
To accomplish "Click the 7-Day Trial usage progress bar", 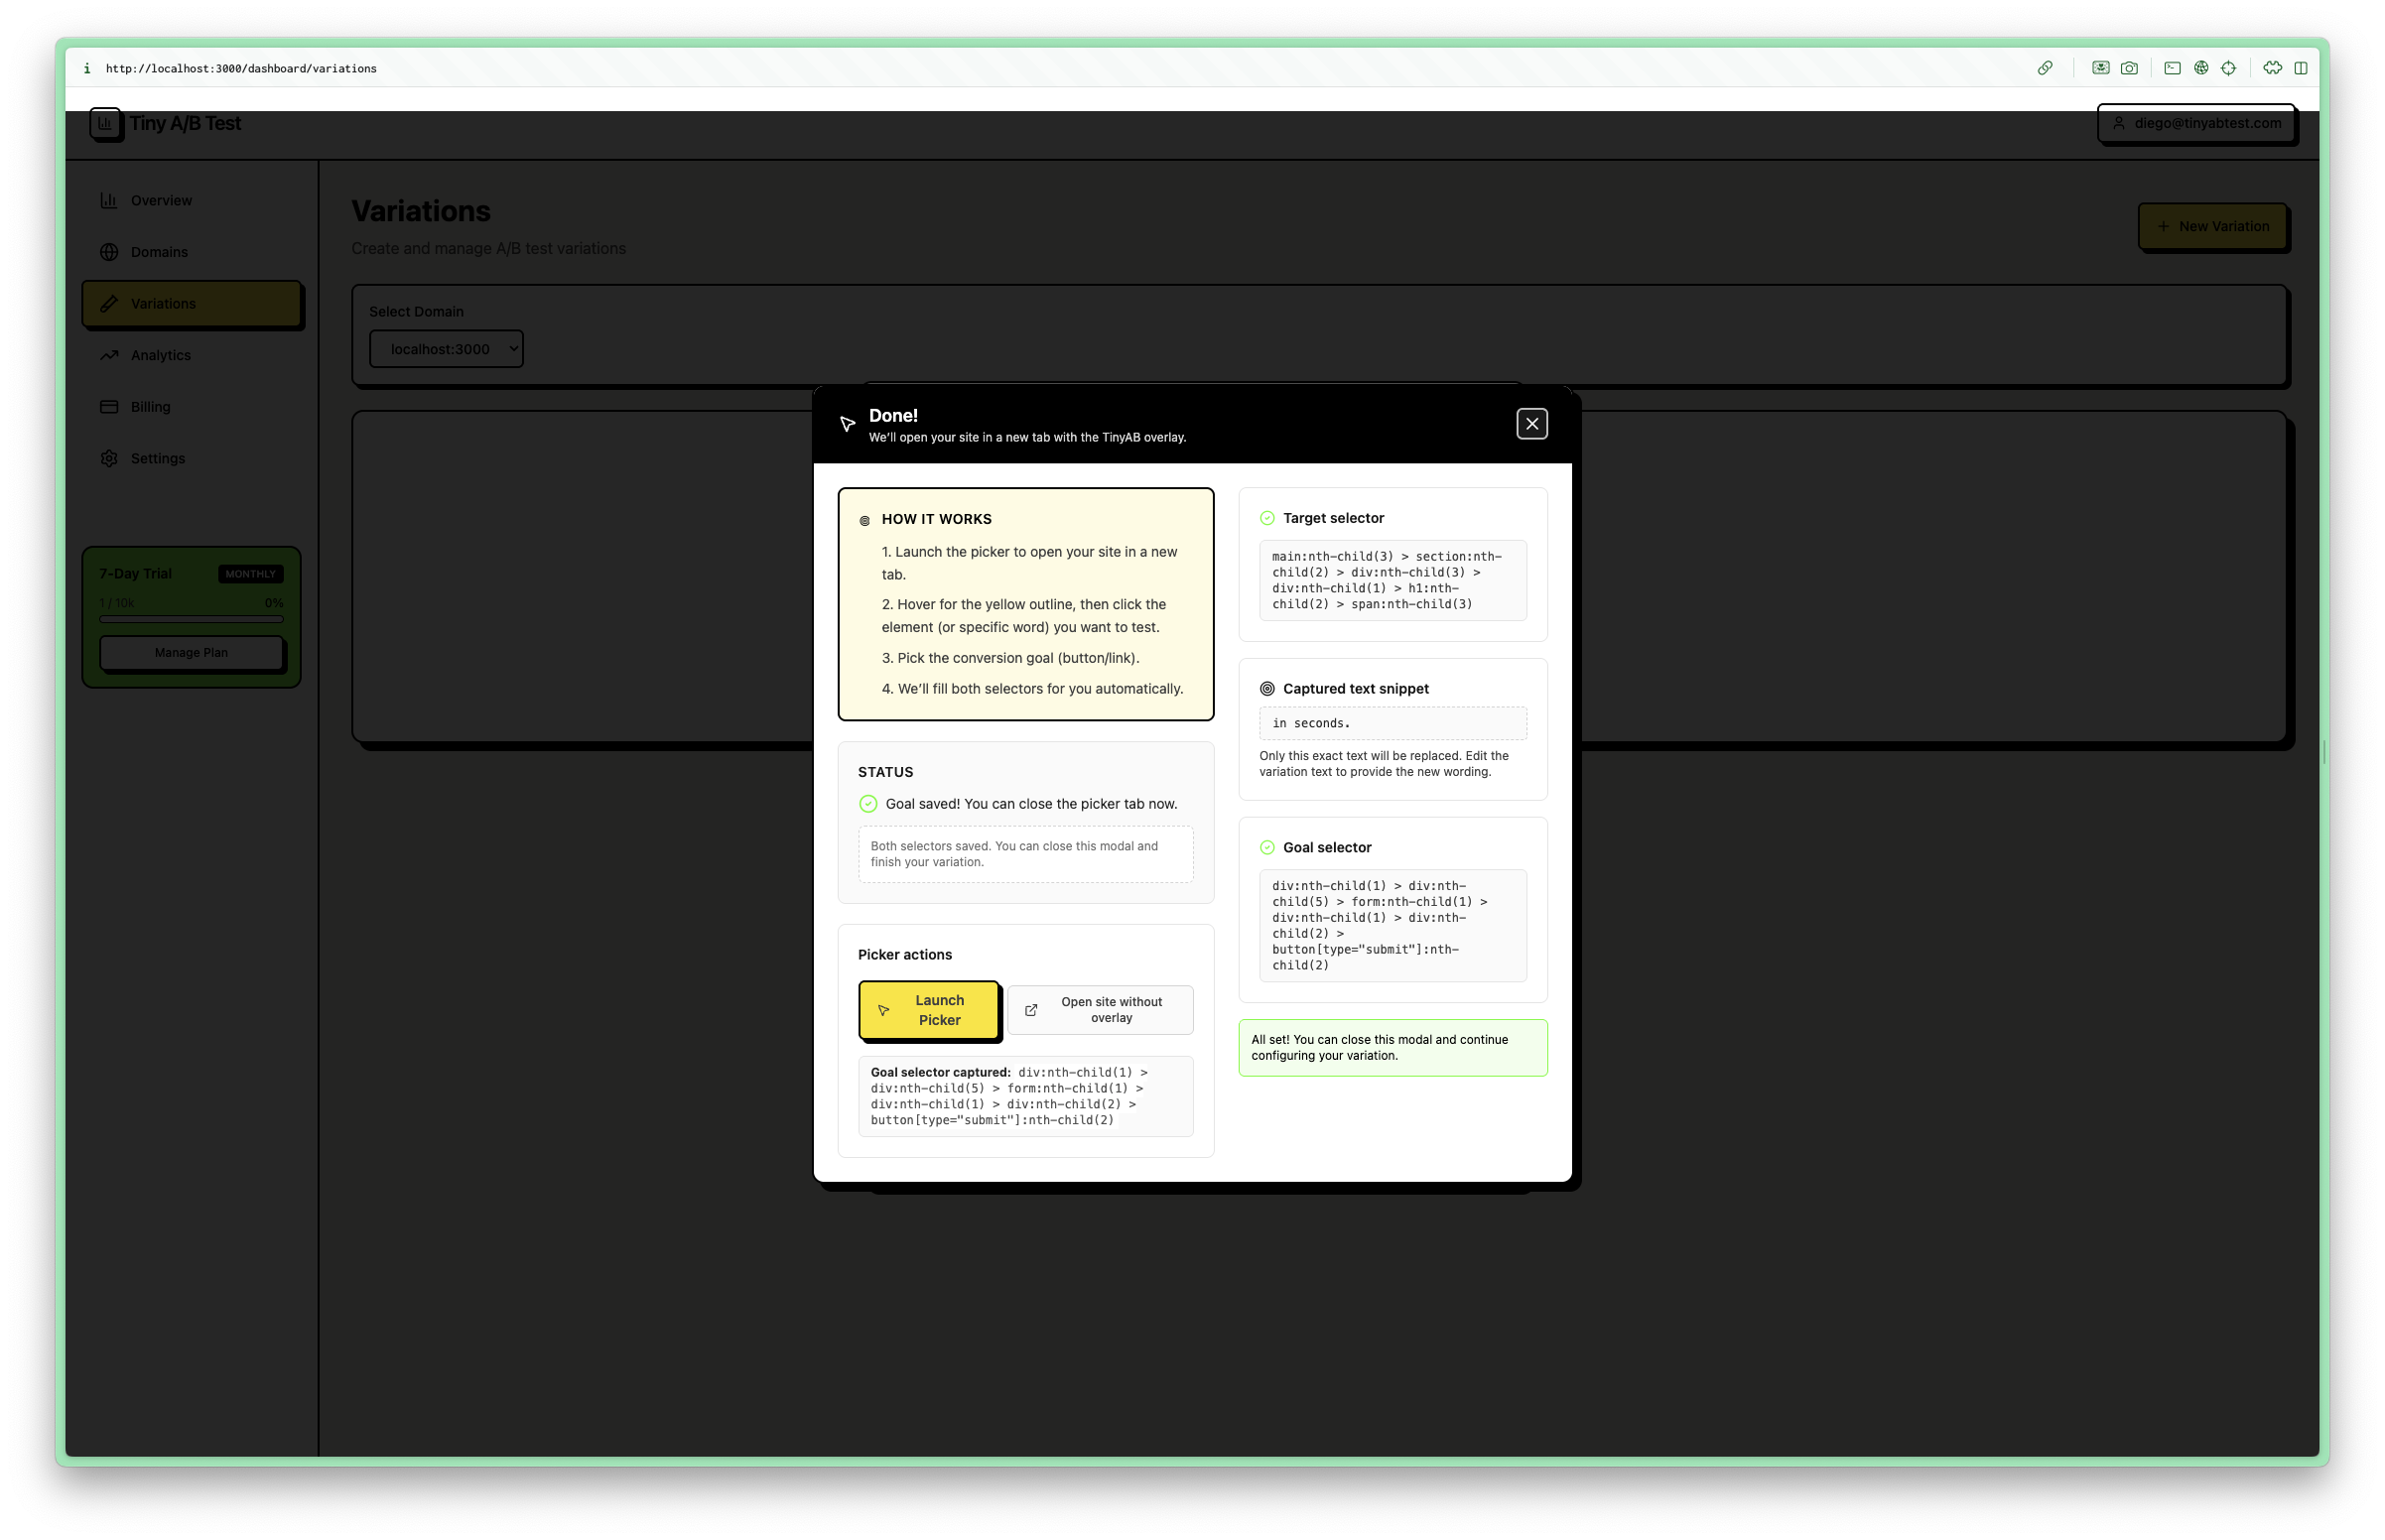I will point(190,619).
